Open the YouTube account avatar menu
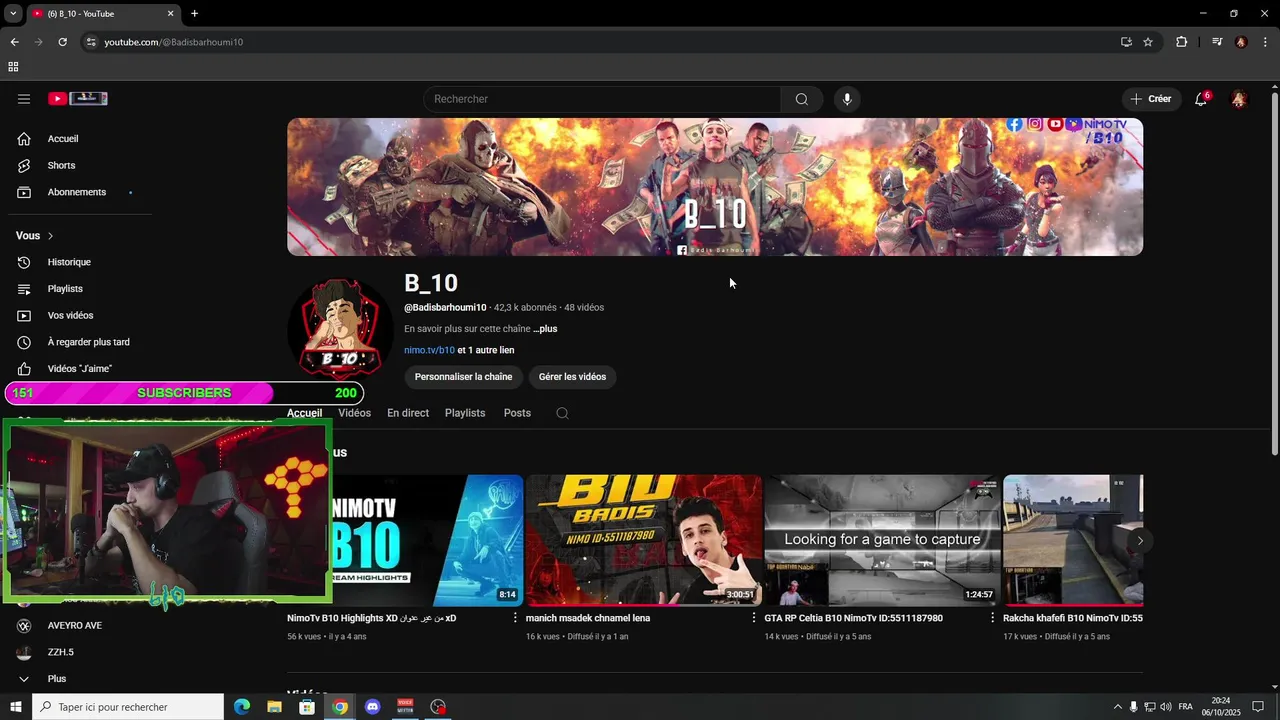The height and width of the screenshot is (720, 1280). click(x=1239, y=99)
